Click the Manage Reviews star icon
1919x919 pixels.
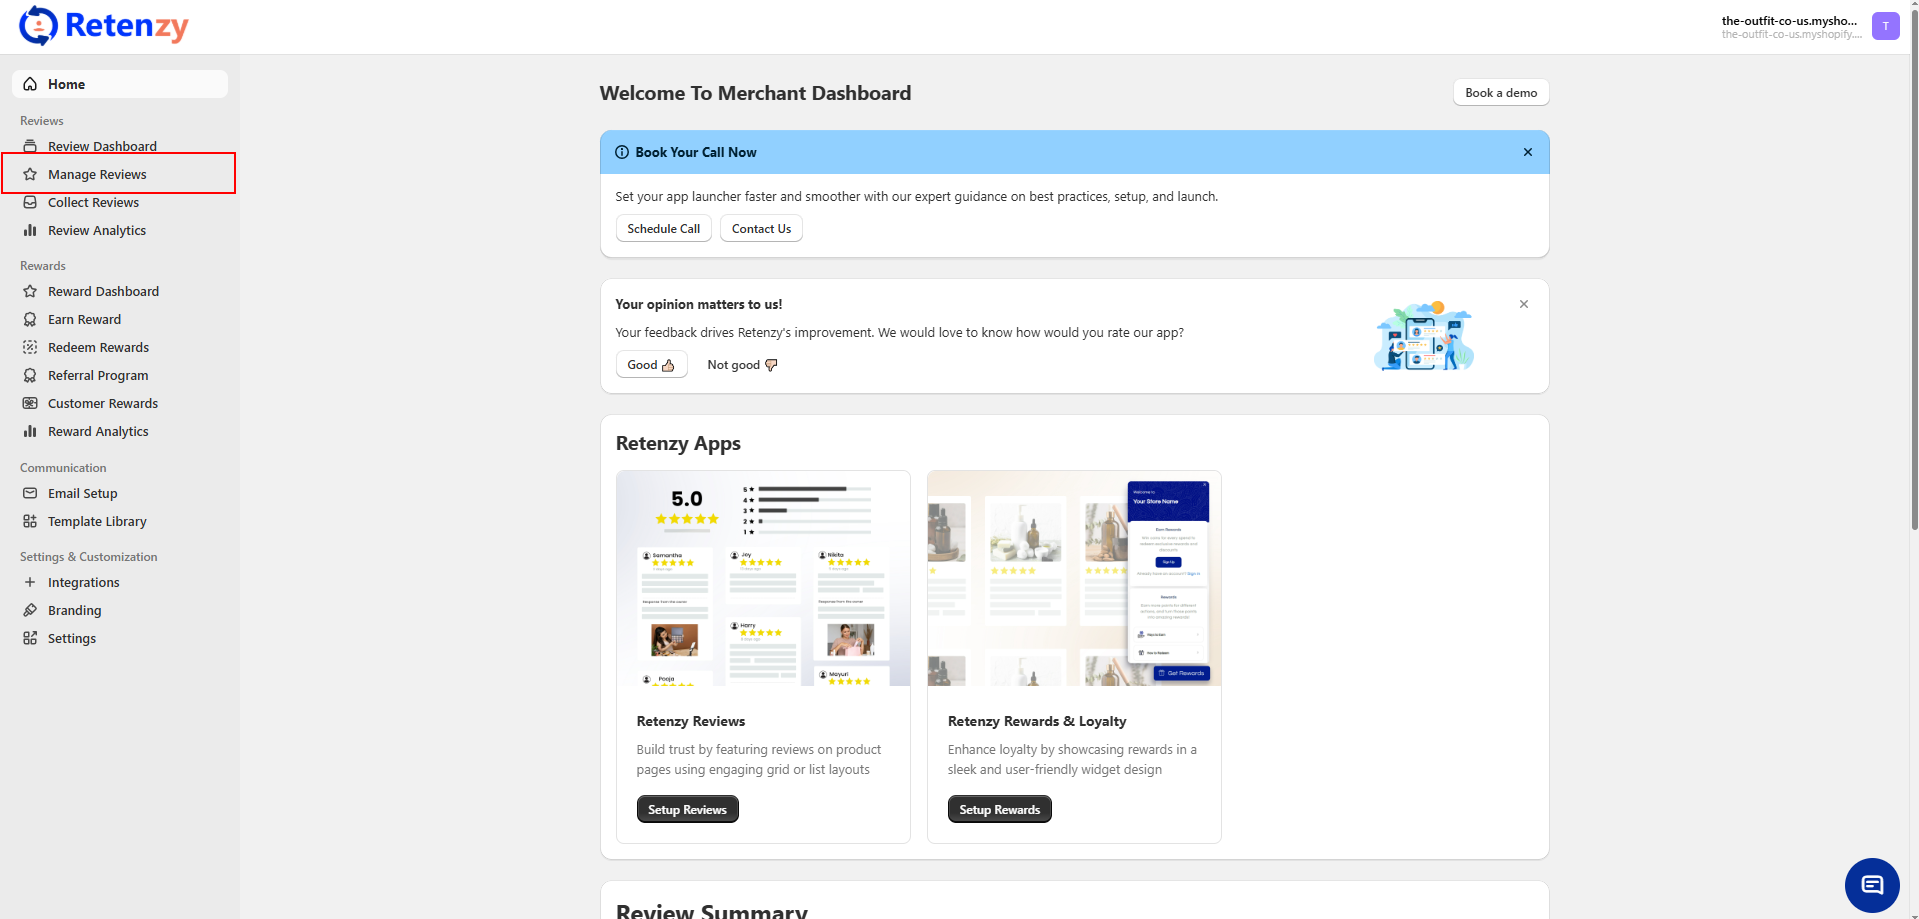pos(30,174)
